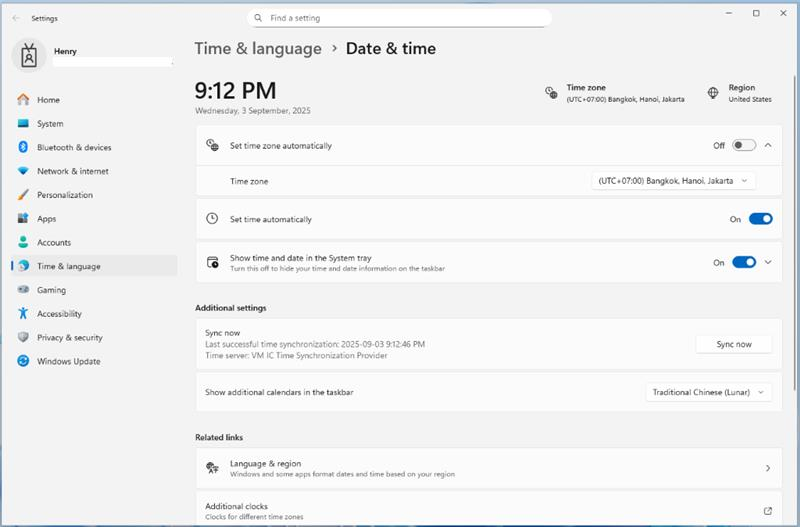Turn on Set time zone automatically toggle
Screen dimensions: 800x527
click(x=744, y=145)
